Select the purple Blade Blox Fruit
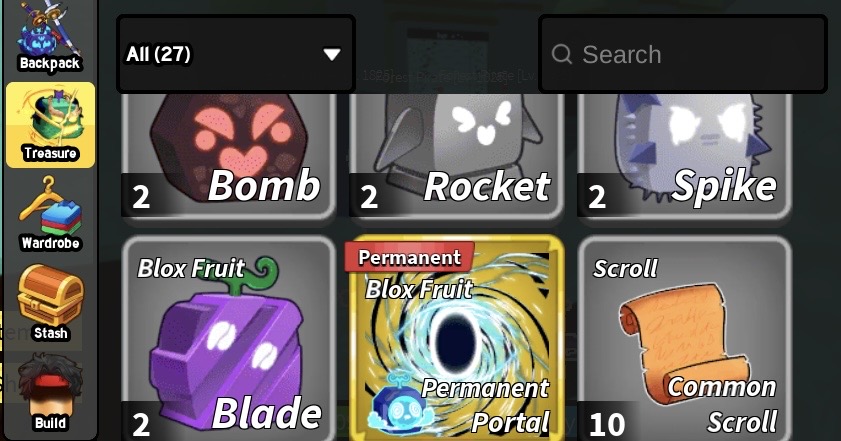Screen dimensions: 841x441 [x=228, y=338]
